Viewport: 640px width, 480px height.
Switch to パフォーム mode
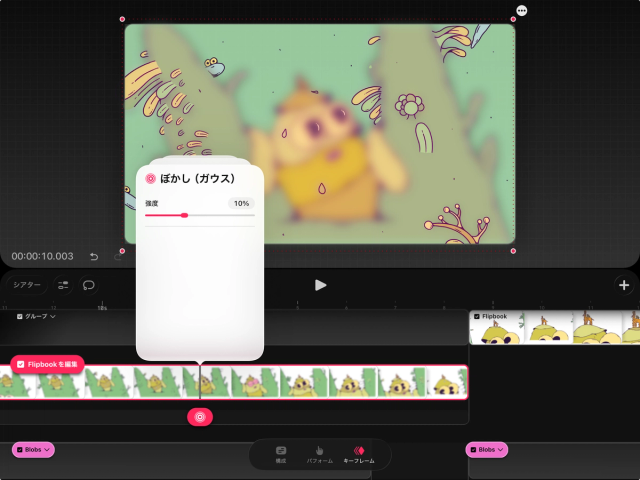[x=320, y=454]
